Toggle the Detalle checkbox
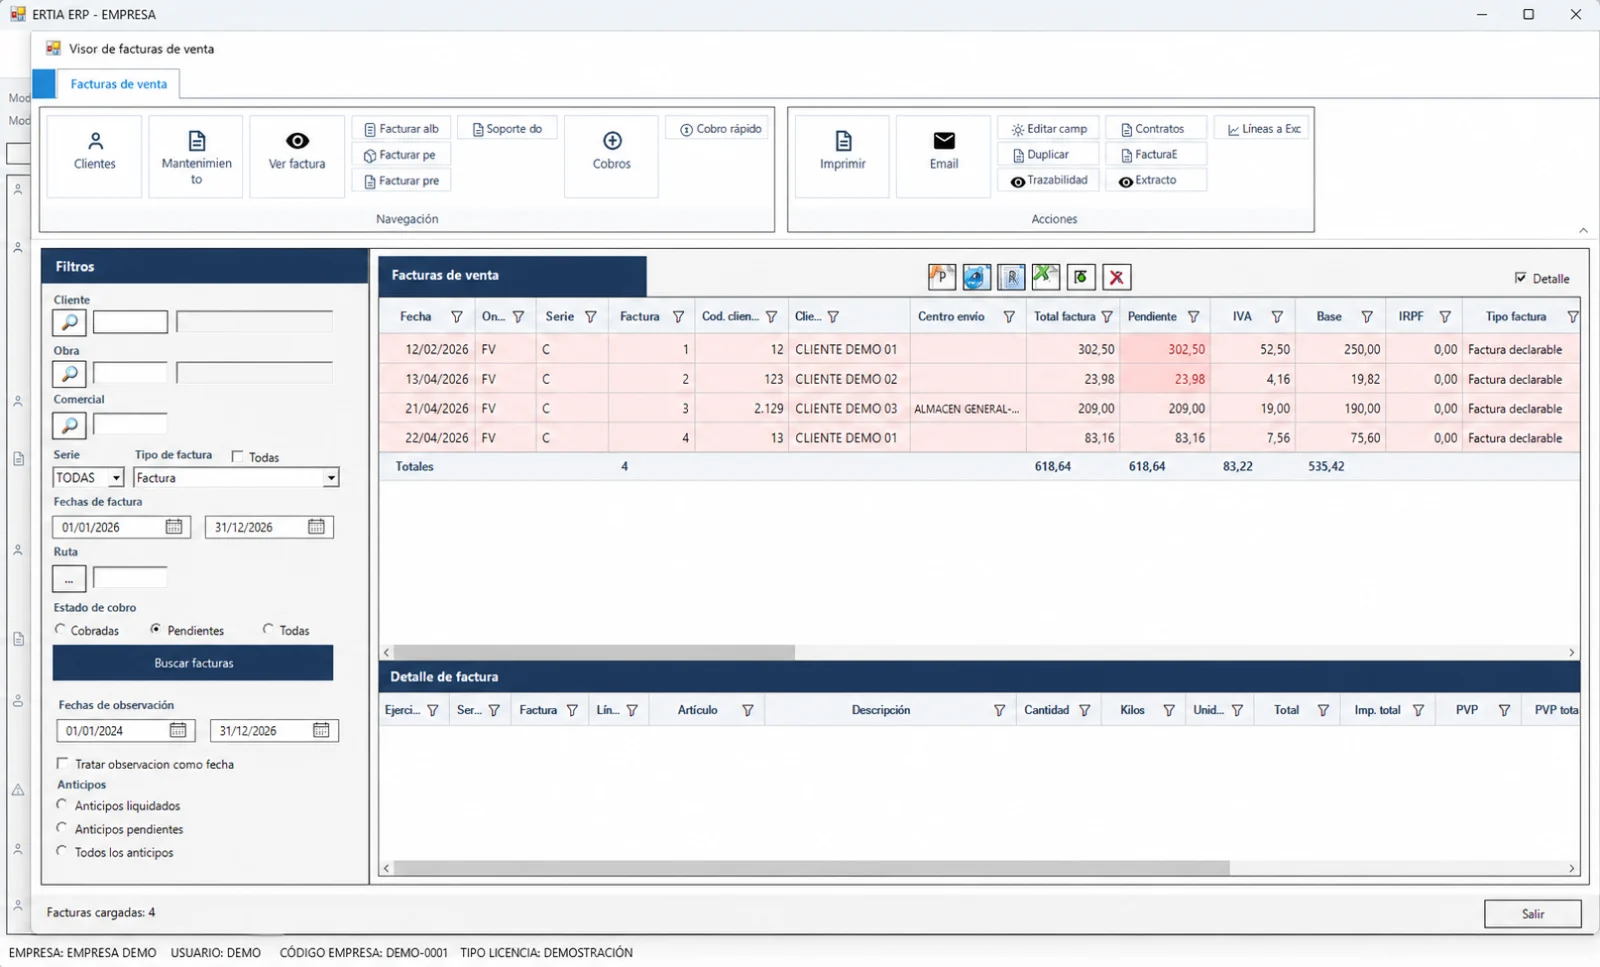1600x967 pixels. pyautogui.click(x=1521, y=278)
